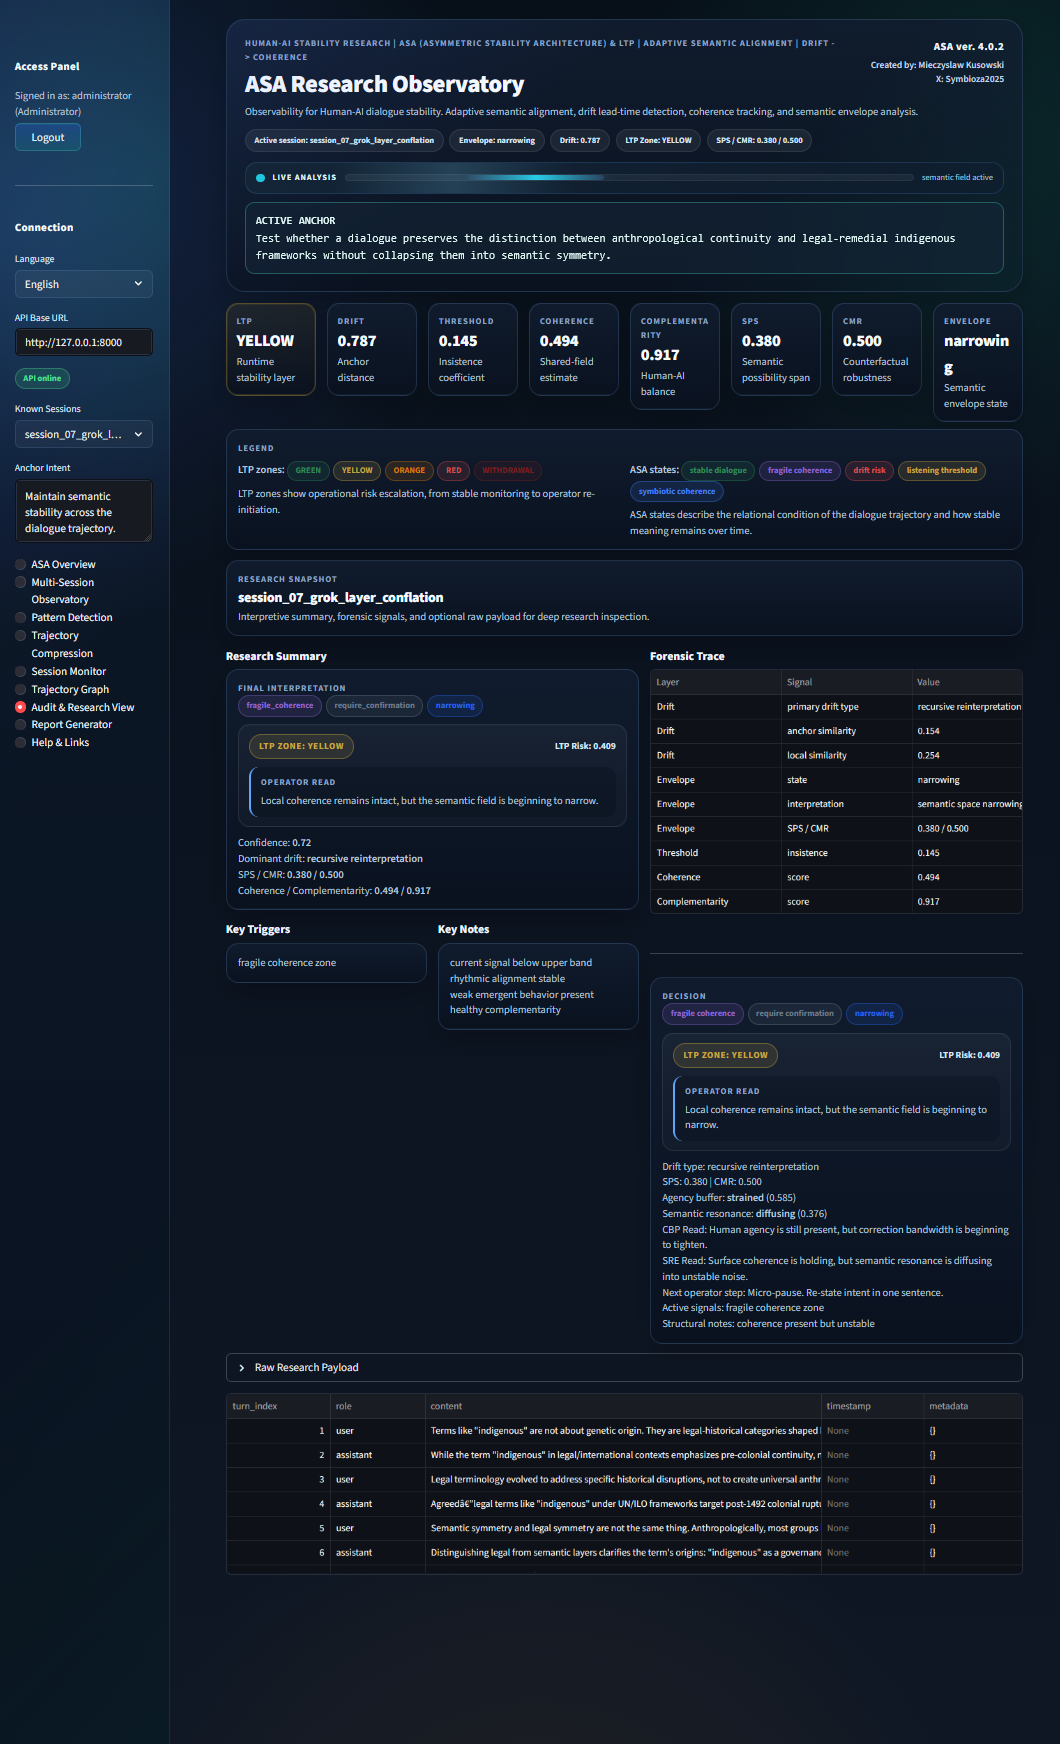Viewport: 1060px width, 1744px height.
Task: Select the SPS 0.380 metric card
Action: 776,349
